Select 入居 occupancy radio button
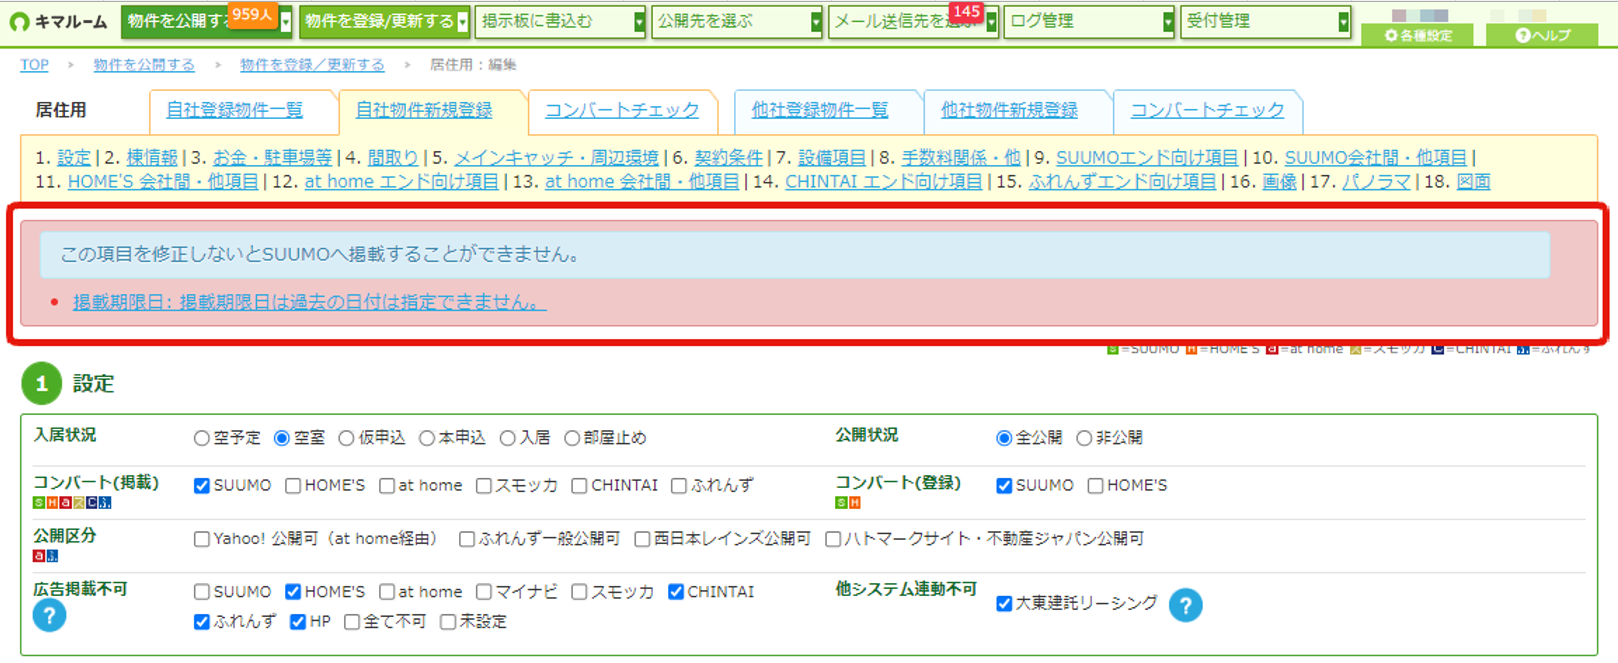The height and width of the screenshot is (663, 1618). (508, 438)
